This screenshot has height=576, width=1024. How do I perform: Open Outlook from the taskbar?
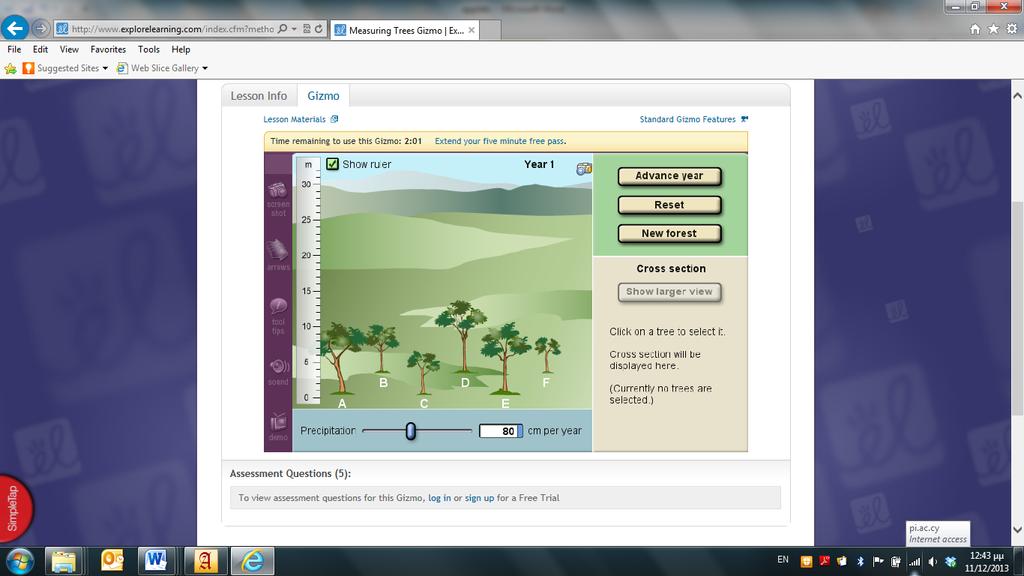(112, 562)
